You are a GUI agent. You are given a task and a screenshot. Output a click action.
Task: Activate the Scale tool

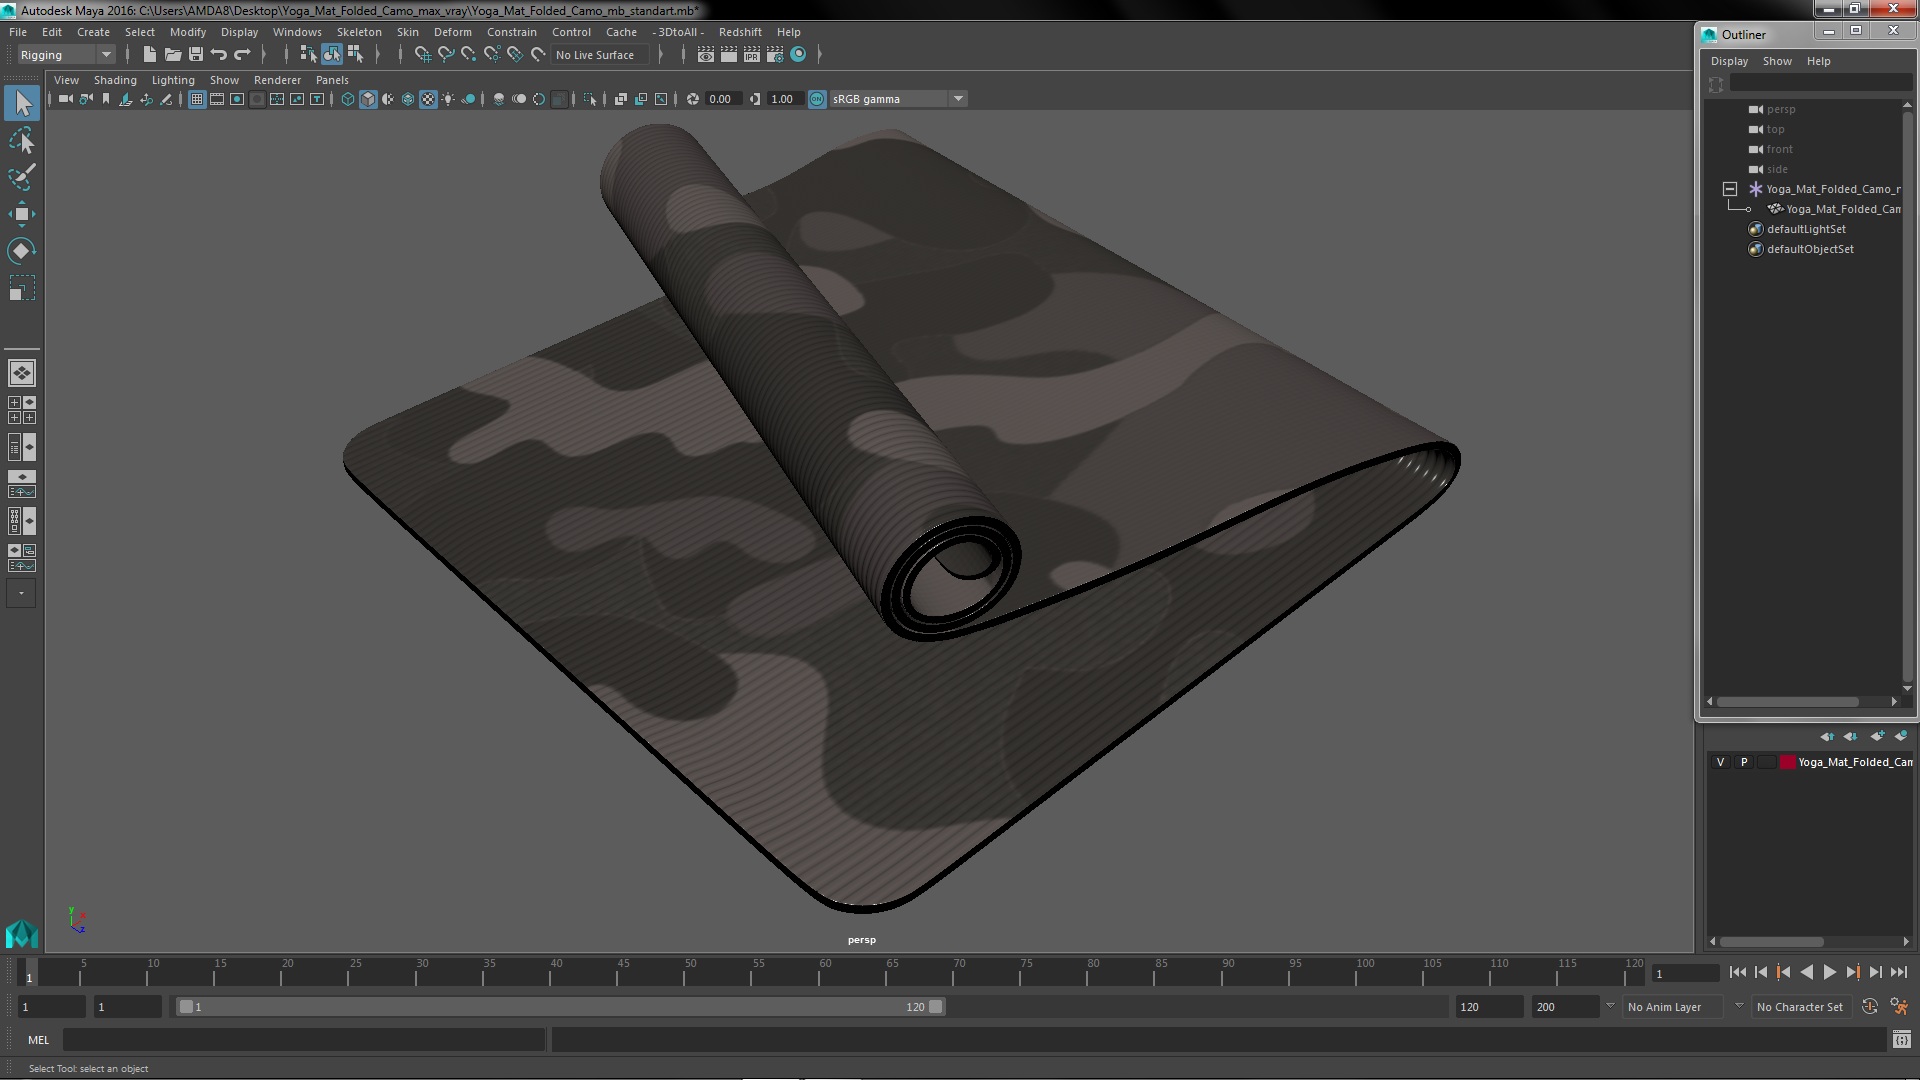[x=22, y=289]
